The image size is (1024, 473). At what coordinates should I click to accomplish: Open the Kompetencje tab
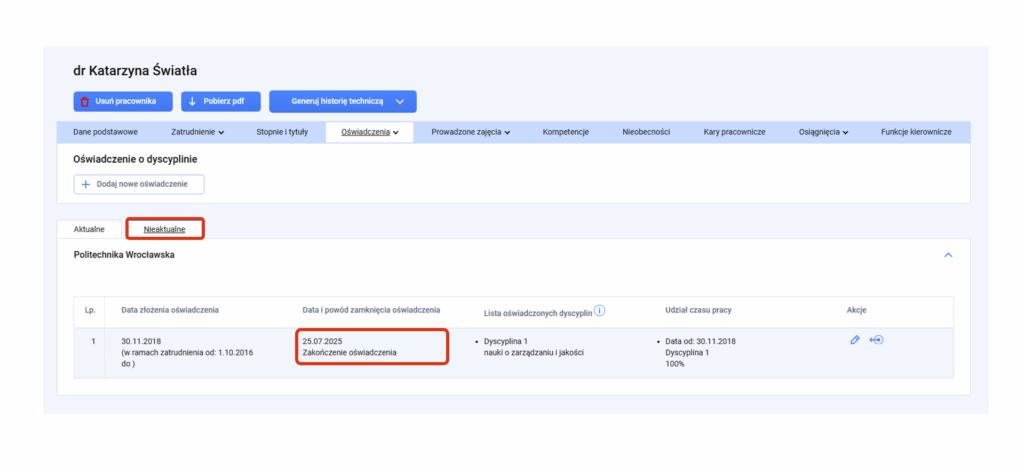click(566, 132)
